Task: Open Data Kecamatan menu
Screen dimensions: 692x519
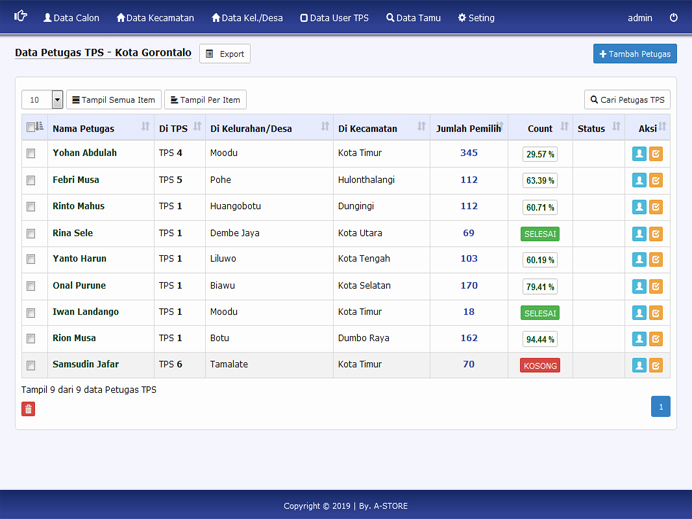Action: point(155,18)
